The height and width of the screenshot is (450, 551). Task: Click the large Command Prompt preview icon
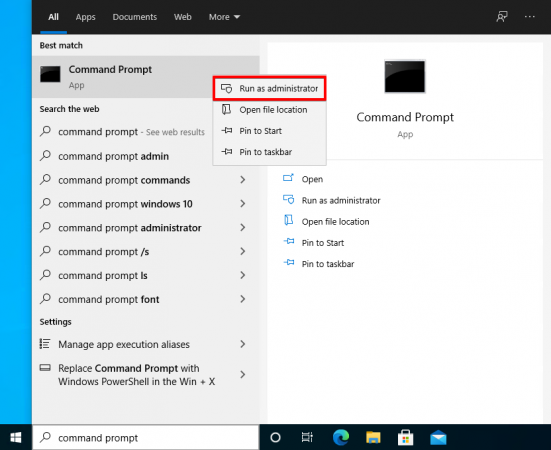[404, 77]
